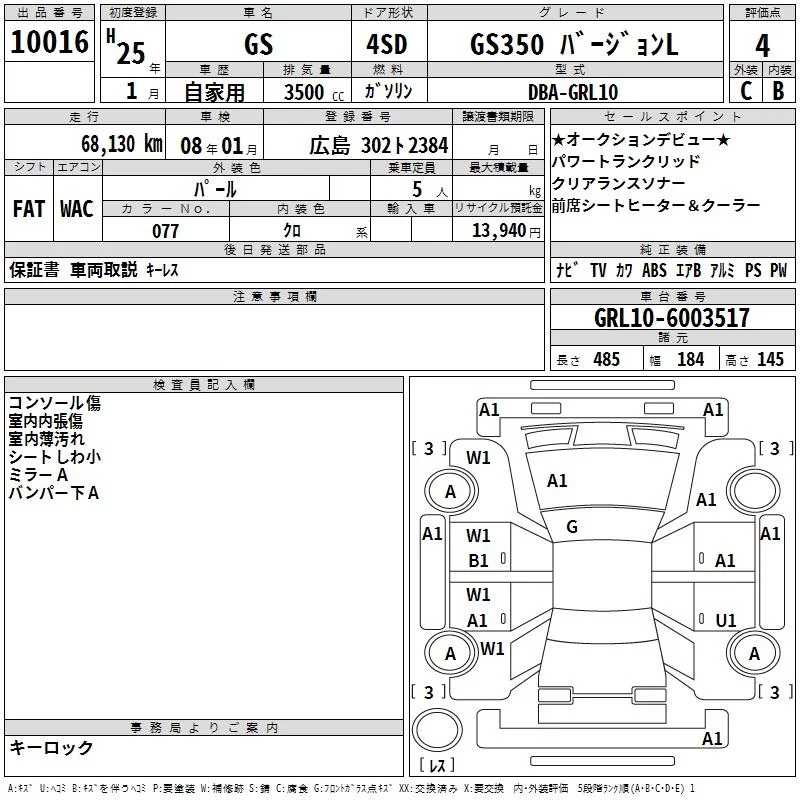The width and height of the screenshot is (800, 800).
Task: Select the recycle deposit 13,940円
Action: [506, 231]
